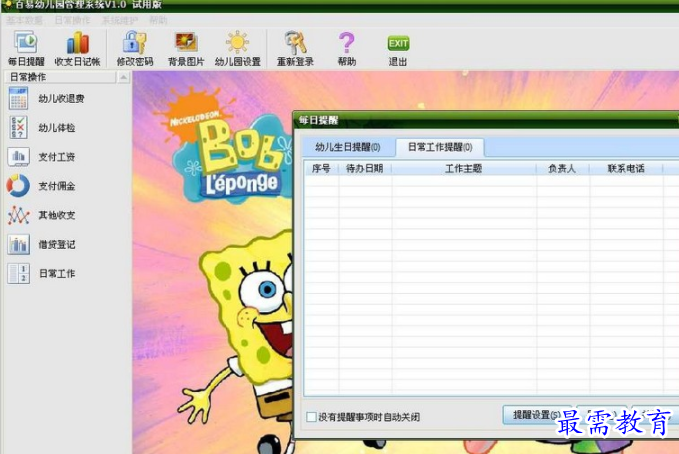This screenshot has height=454, width=679.
Task: Open 幼儿园设置 sun icon
Action: 238,48
